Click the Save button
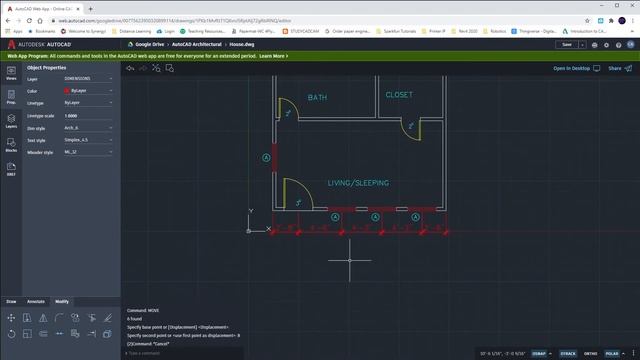Screen dimensions: 640x360 coord(567,45)
